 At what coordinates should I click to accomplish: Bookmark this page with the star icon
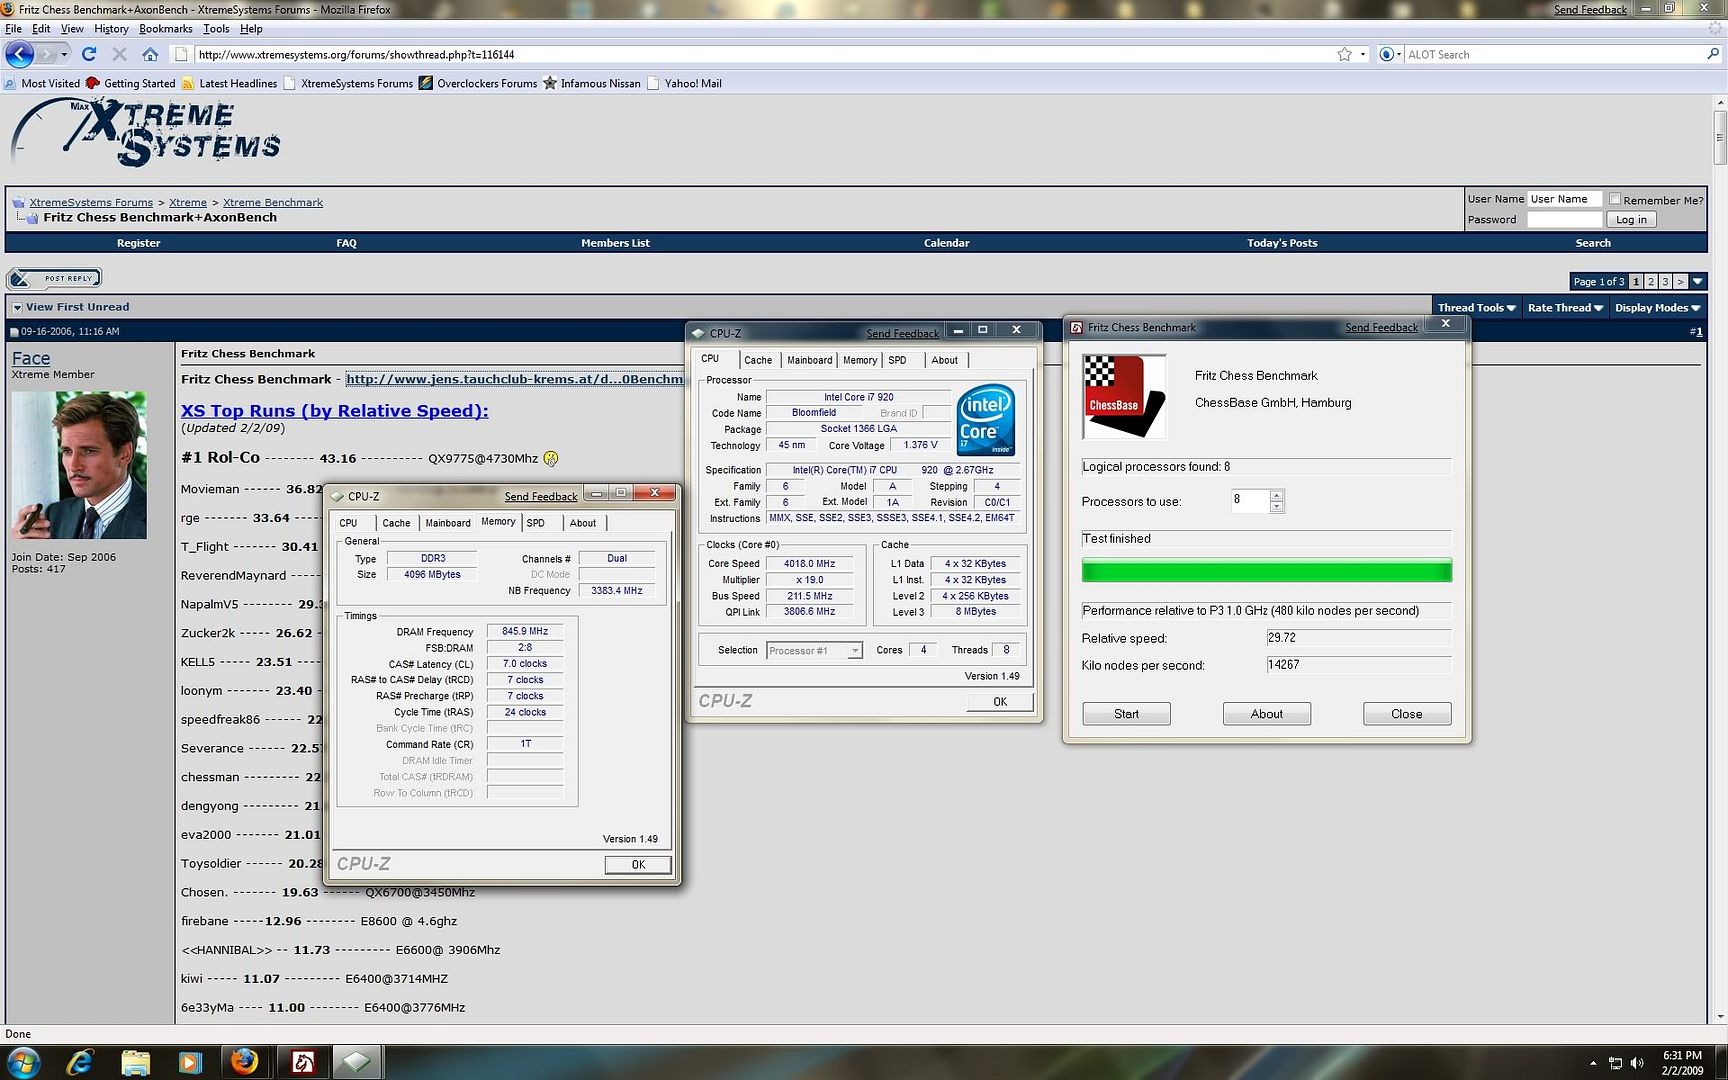(1344, 54)
